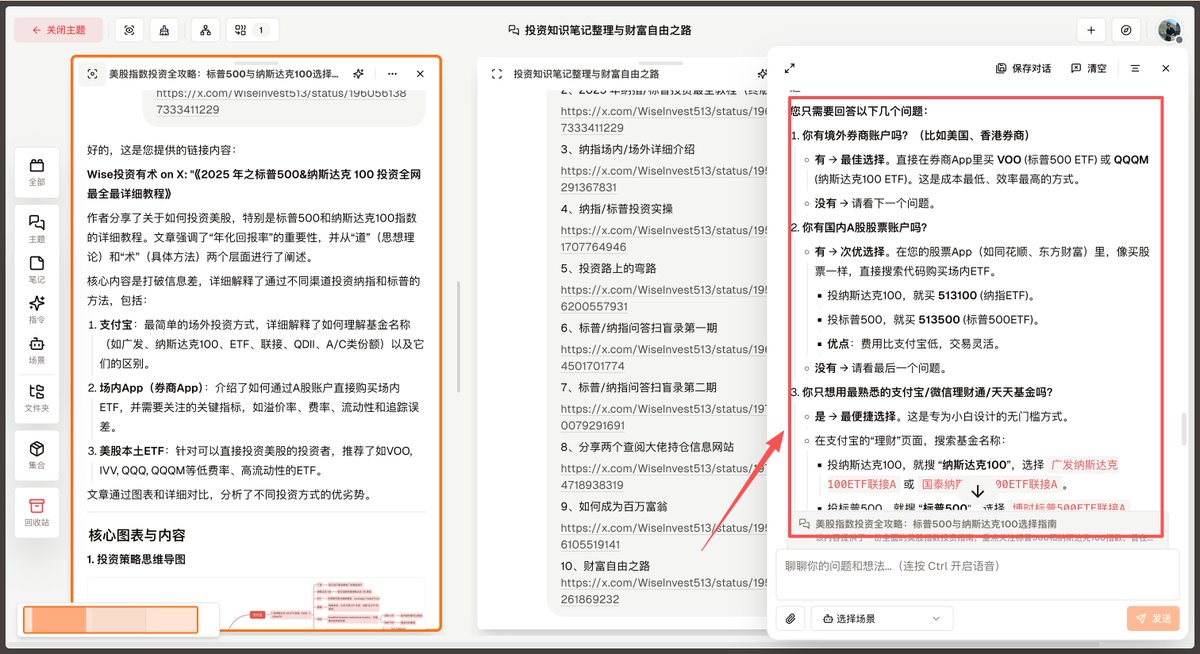Image resolution: width=1200 pixels, height=654 pixels.
Task: Click the heading 核心图表与内容
Action: [137, 535]
